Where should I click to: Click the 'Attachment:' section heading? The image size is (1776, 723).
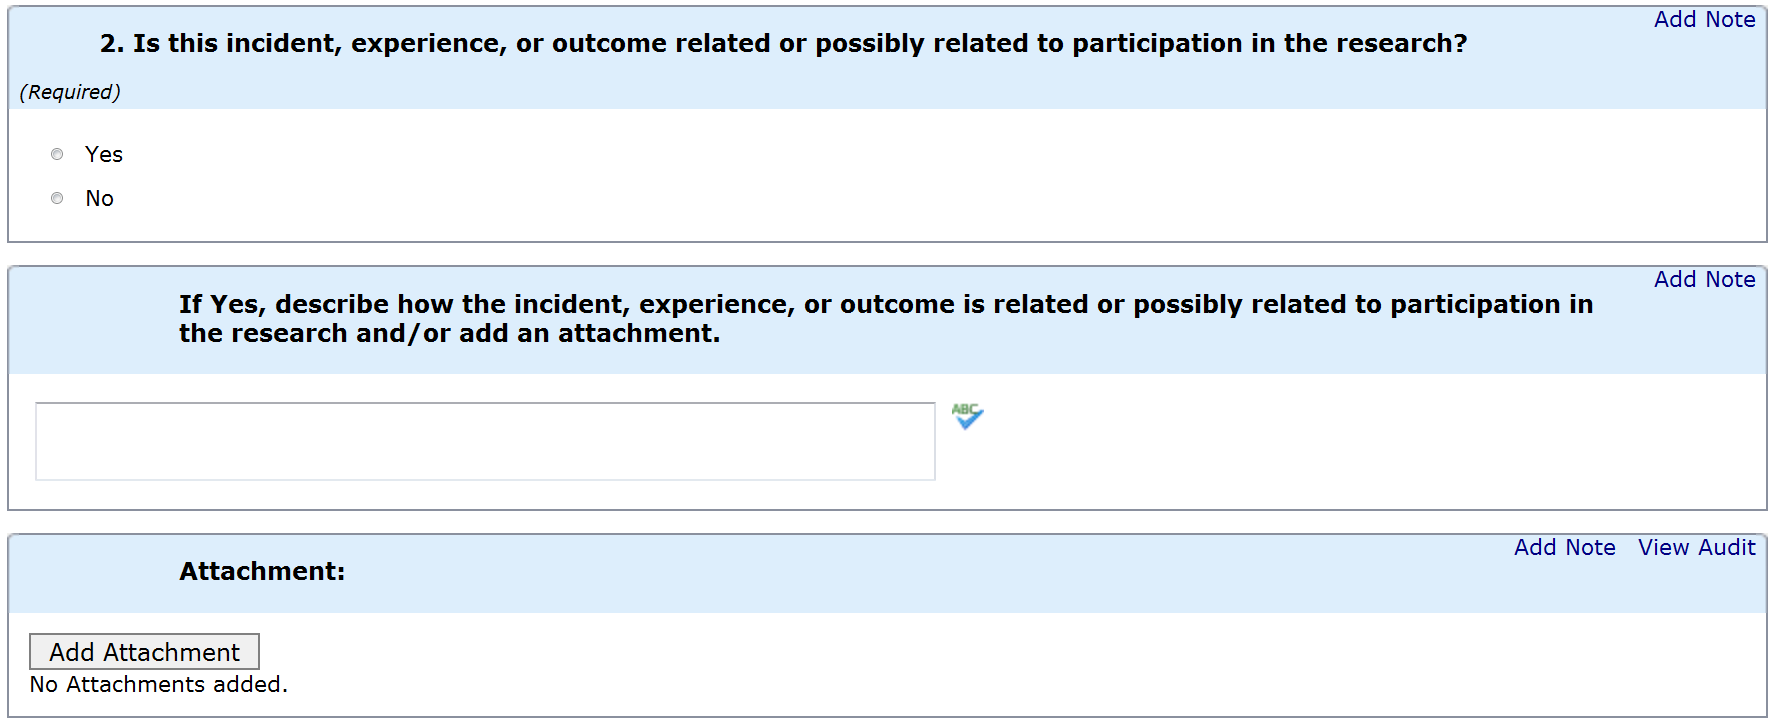pyautogui.click(x=262, y=571)
